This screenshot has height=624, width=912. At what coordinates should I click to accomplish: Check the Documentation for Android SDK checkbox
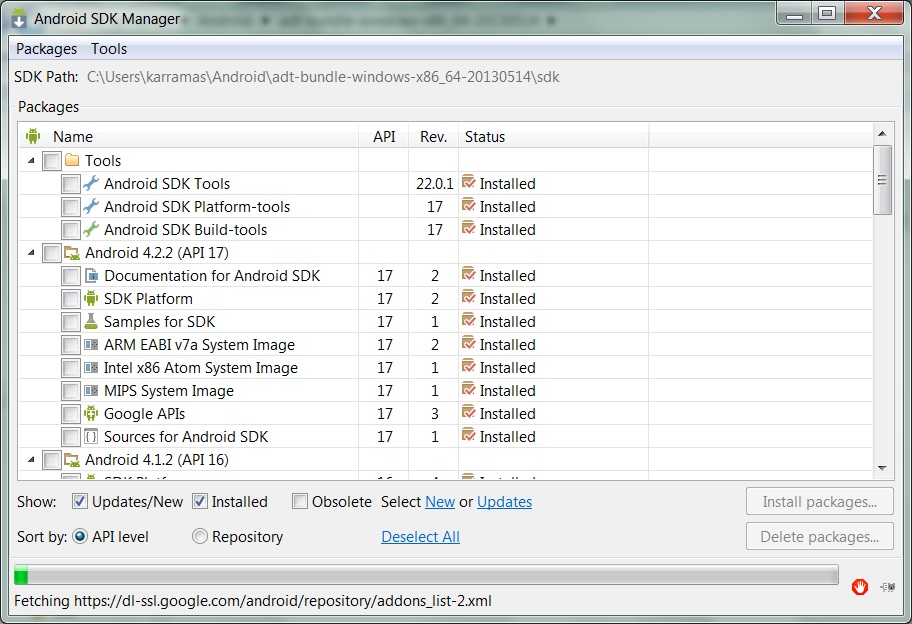pyautogui.click(x=70, y=276)
